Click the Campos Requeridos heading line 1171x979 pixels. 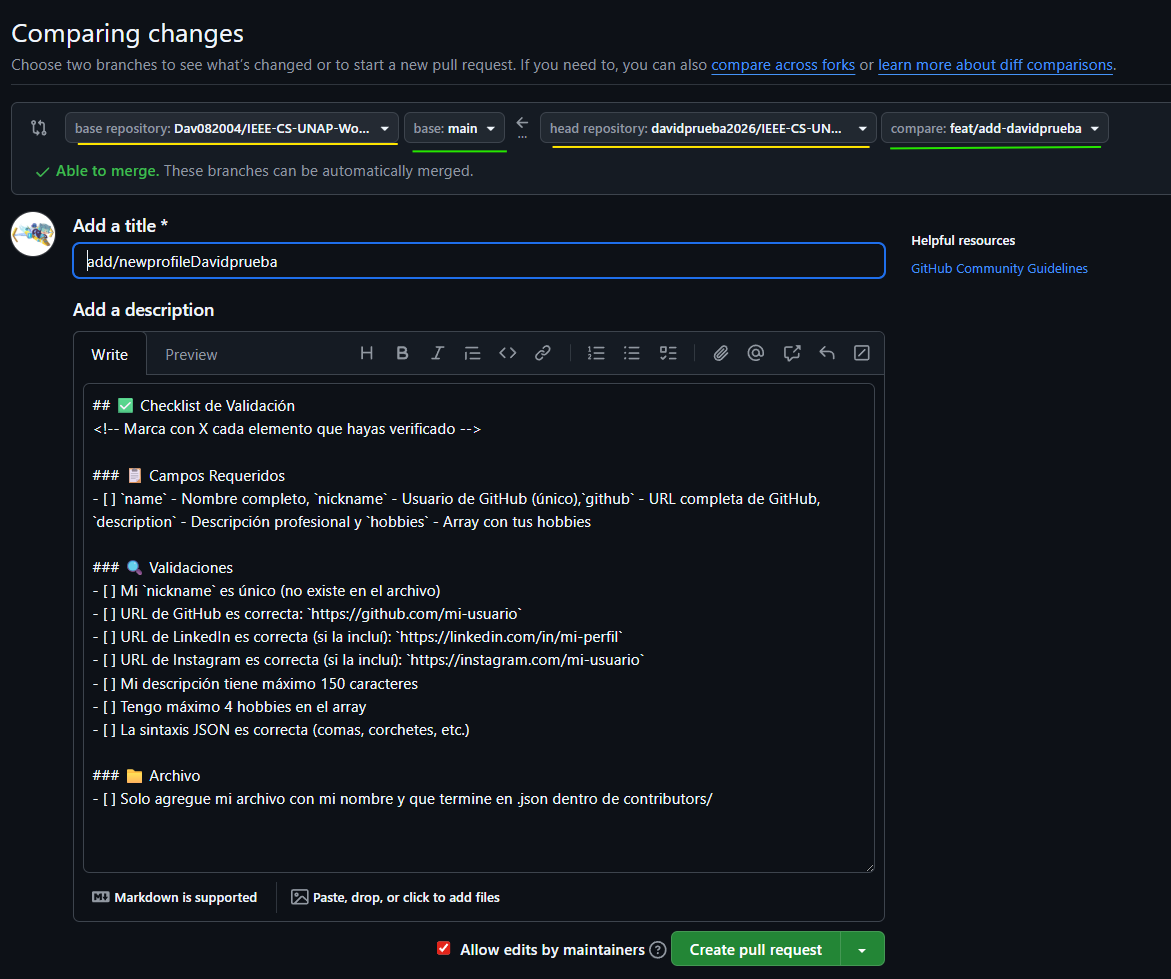pyautogui.click(x=189, y=476)
